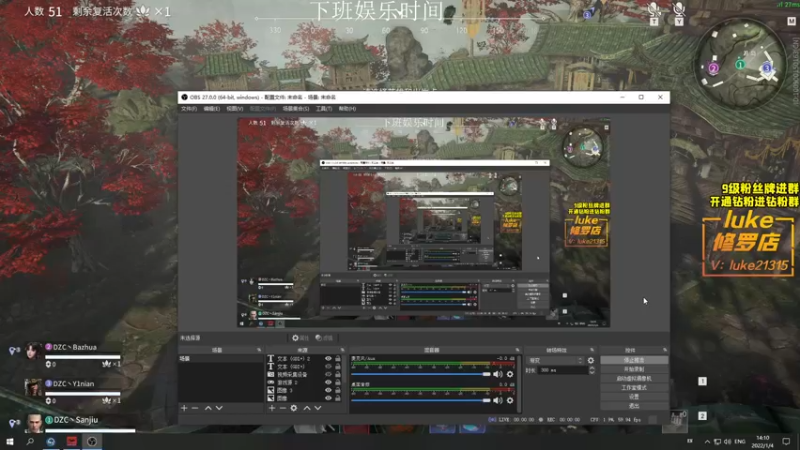Pop out the sources dock panel
The height and width of the screenshot is (450, 800).
pyautogui.click(x=342, y=350)
